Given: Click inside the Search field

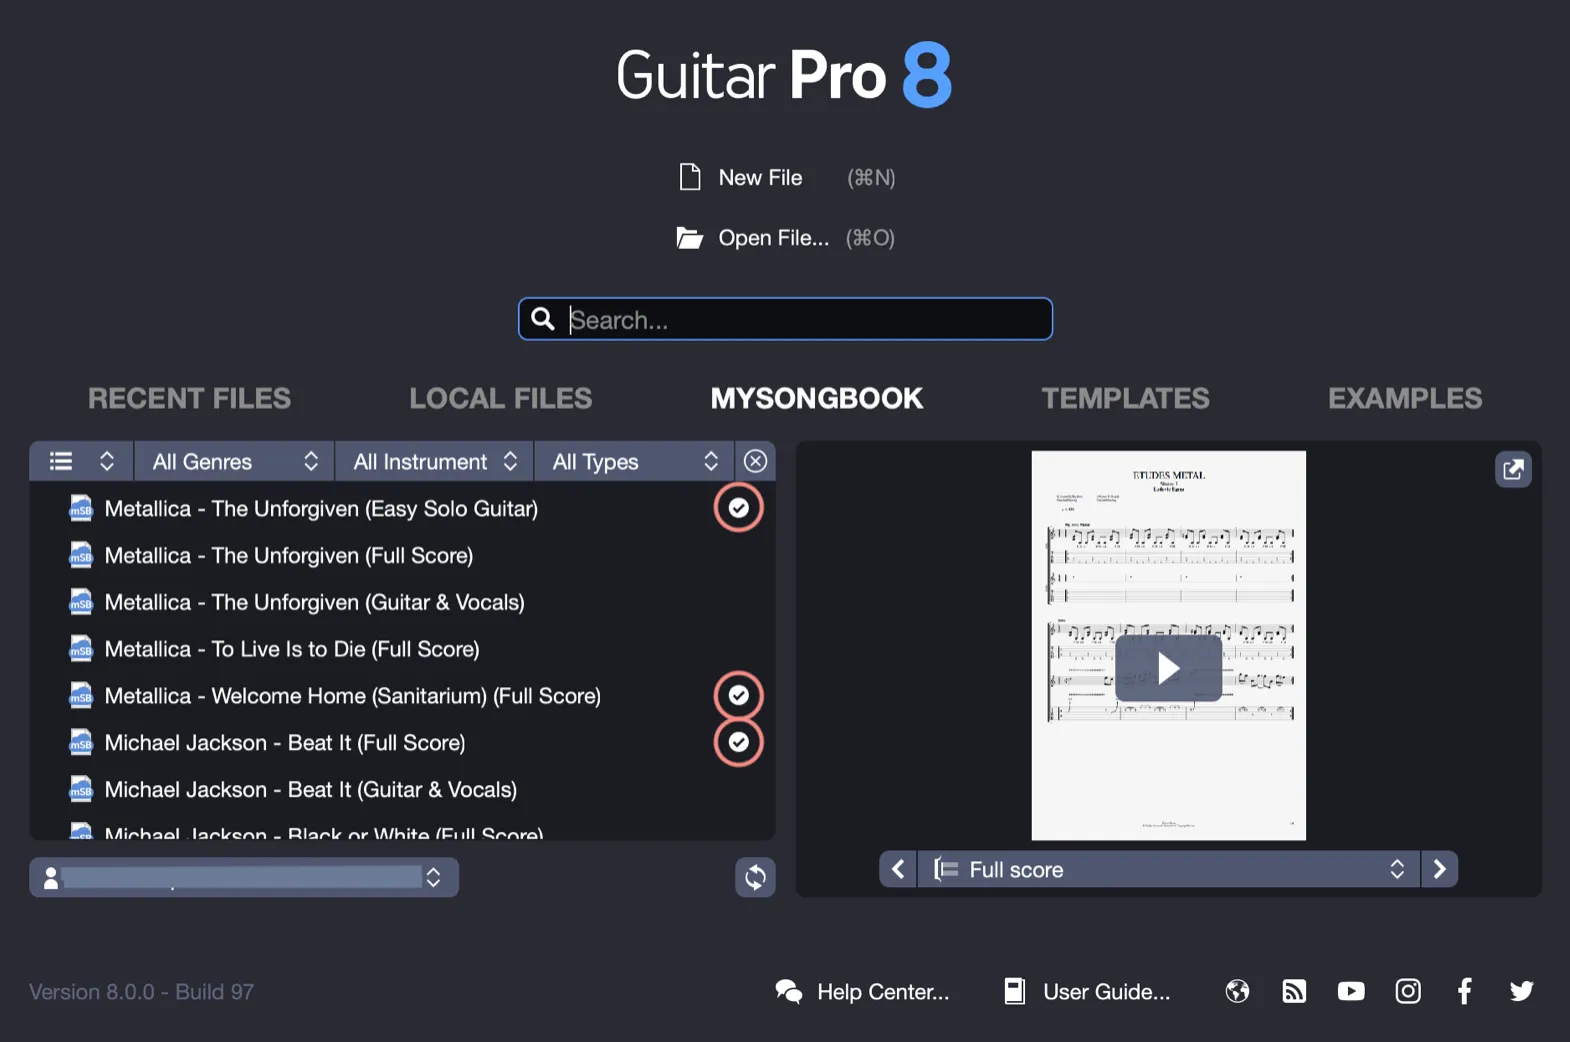Looking at the screenshot, I should [x=786, y=319].
